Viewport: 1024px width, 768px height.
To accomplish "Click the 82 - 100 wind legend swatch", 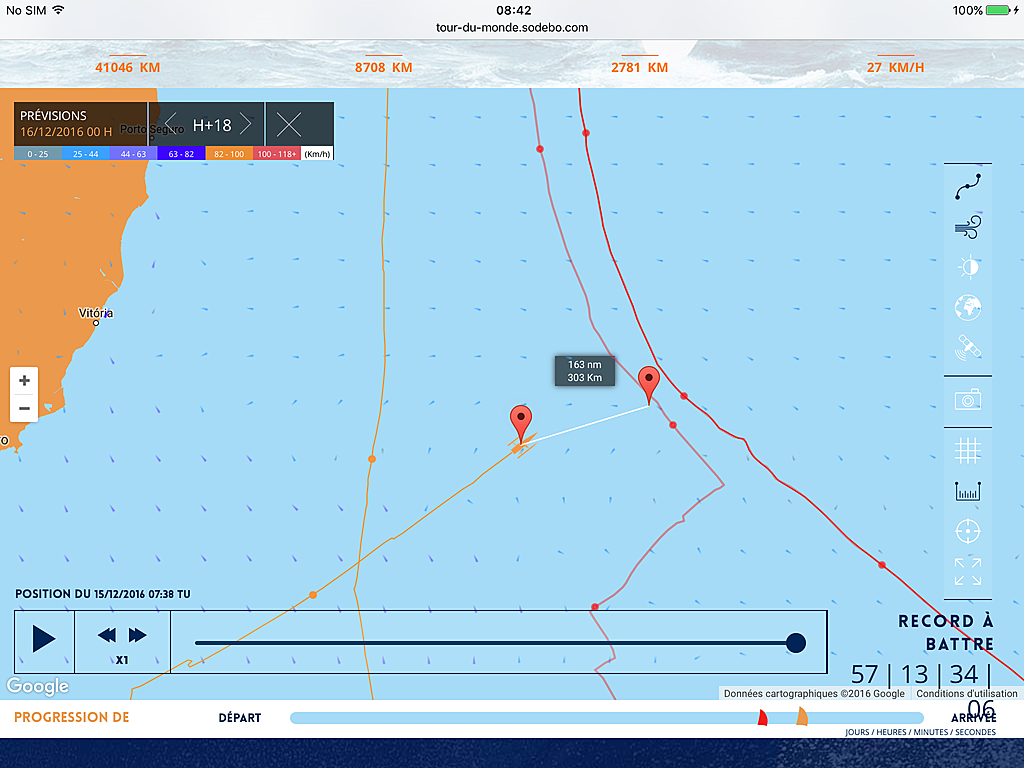I will pyautogui.click(x=229, y=154).
